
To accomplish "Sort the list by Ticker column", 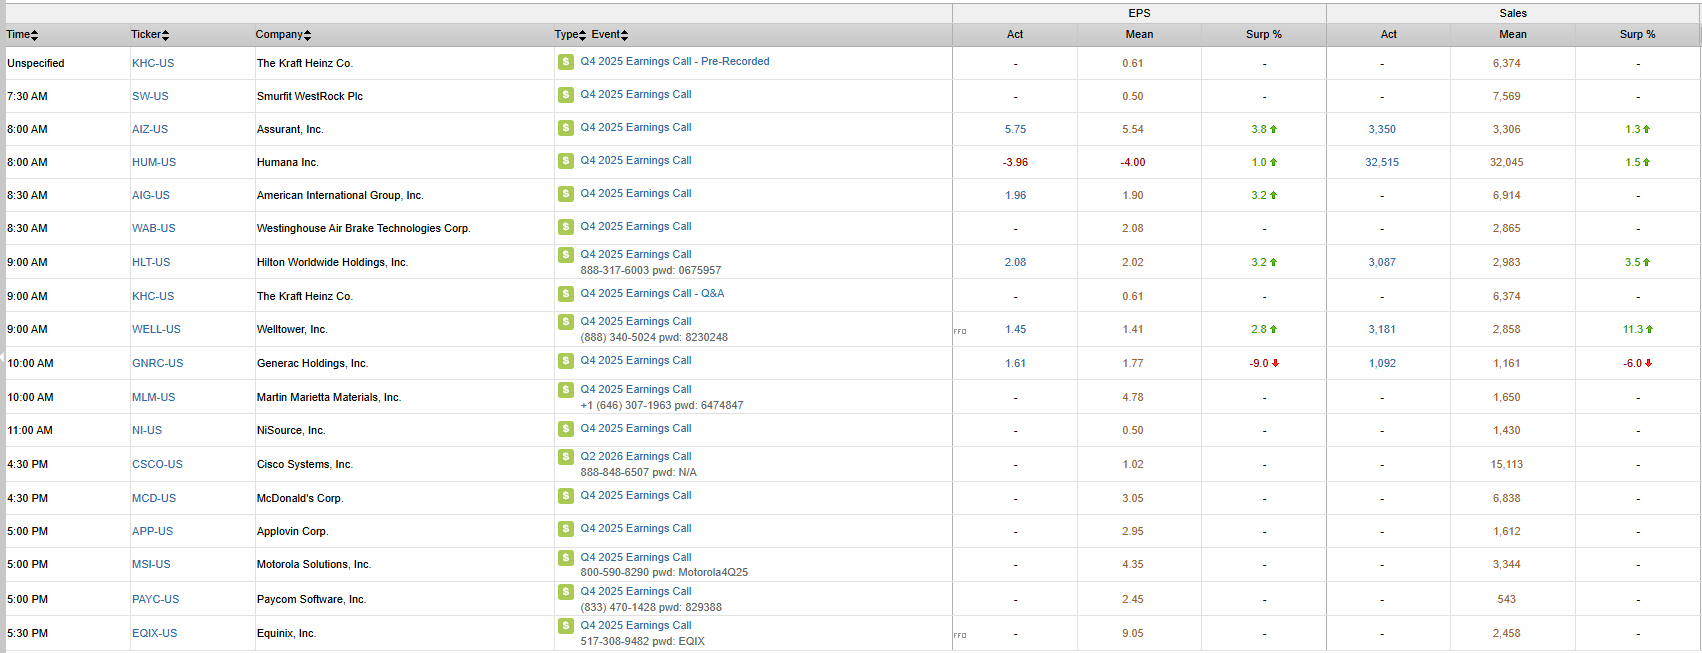I will pyautogui.click(x=150, y=35).
